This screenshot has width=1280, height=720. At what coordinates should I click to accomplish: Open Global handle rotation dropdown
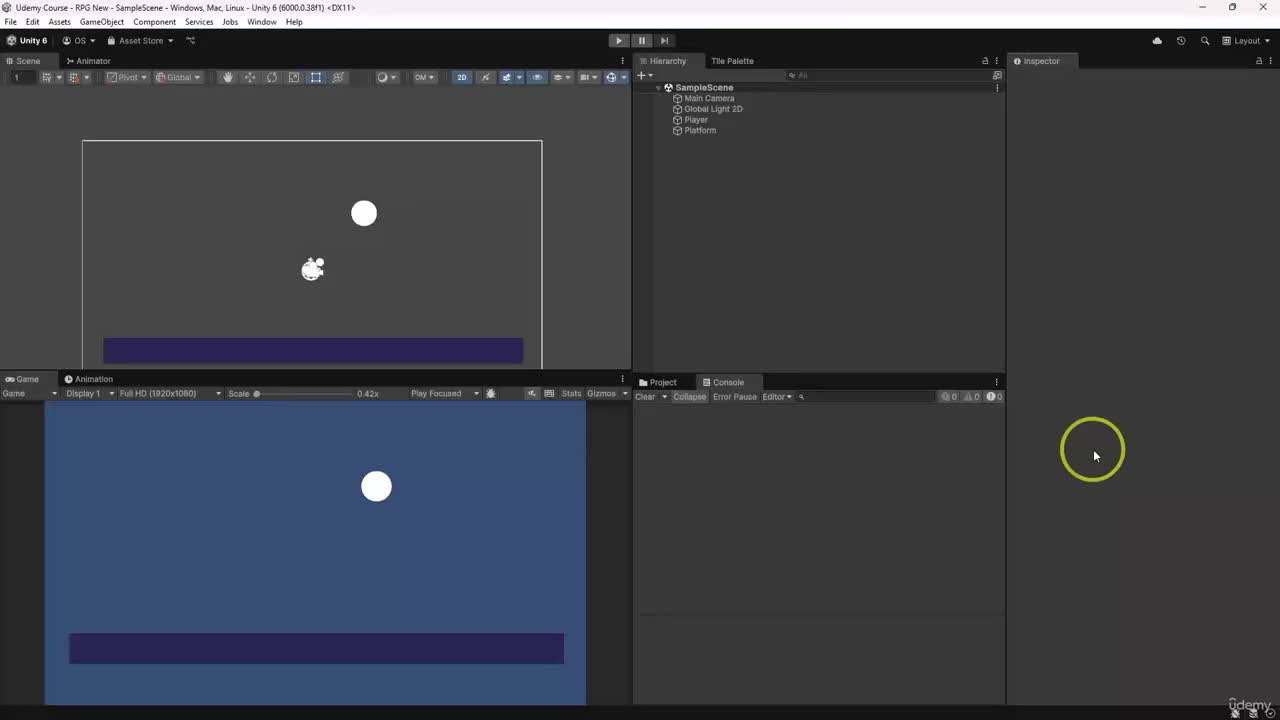[178, 77]
